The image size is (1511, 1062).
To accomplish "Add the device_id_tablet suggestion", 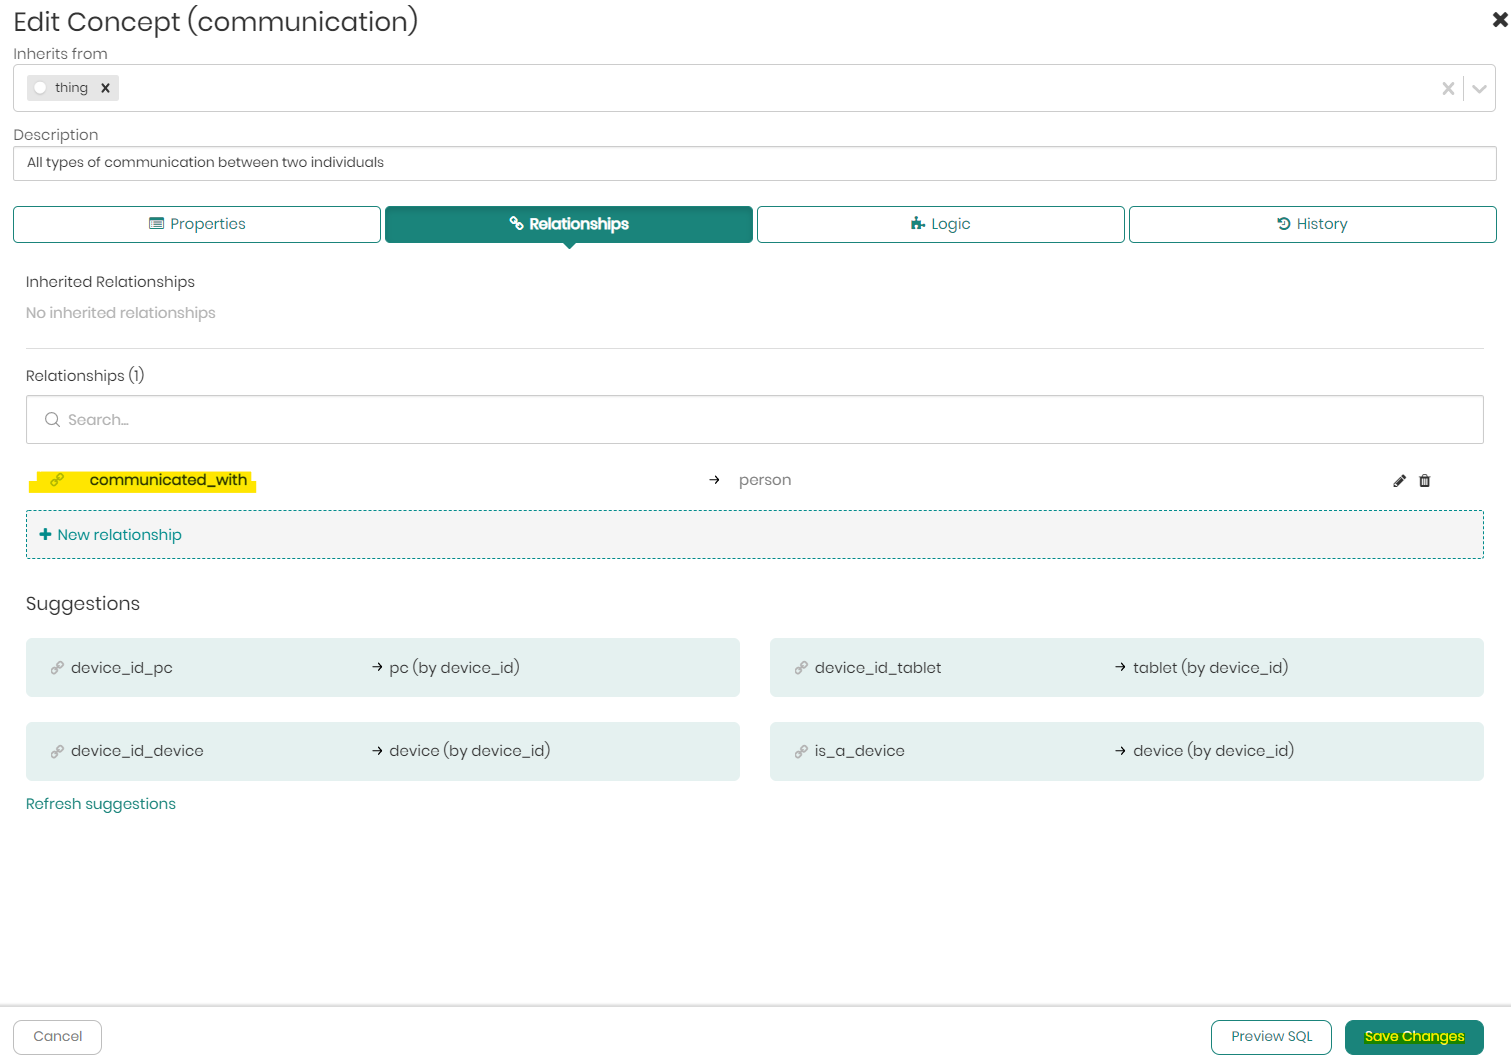I will (x=1126, y=668).
